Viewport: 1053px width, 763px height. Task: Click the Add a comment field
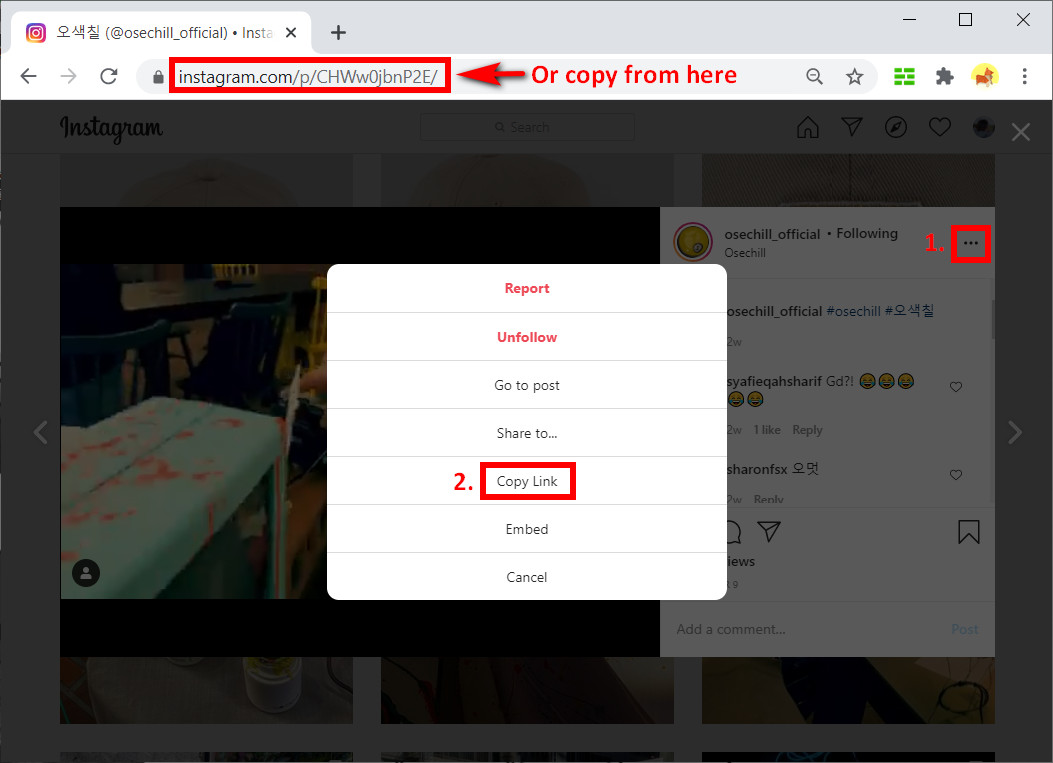pyautogui.click(x=806, y=629)
